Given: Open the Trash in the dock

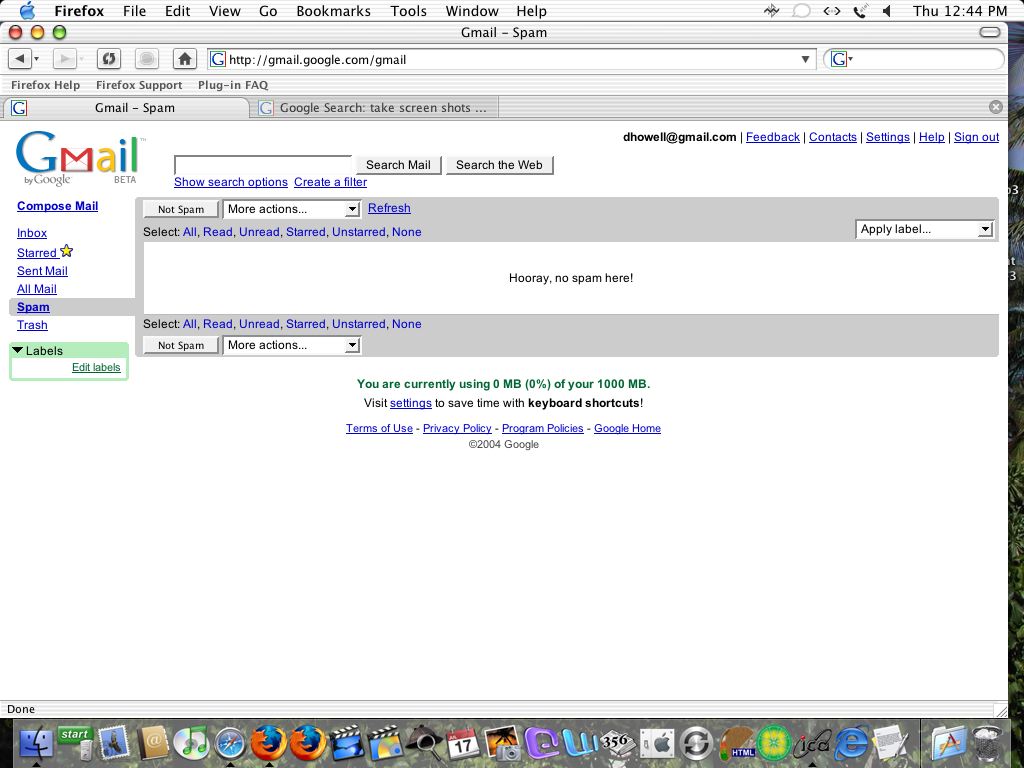Looking at the screenshot, I should point(987,743).
